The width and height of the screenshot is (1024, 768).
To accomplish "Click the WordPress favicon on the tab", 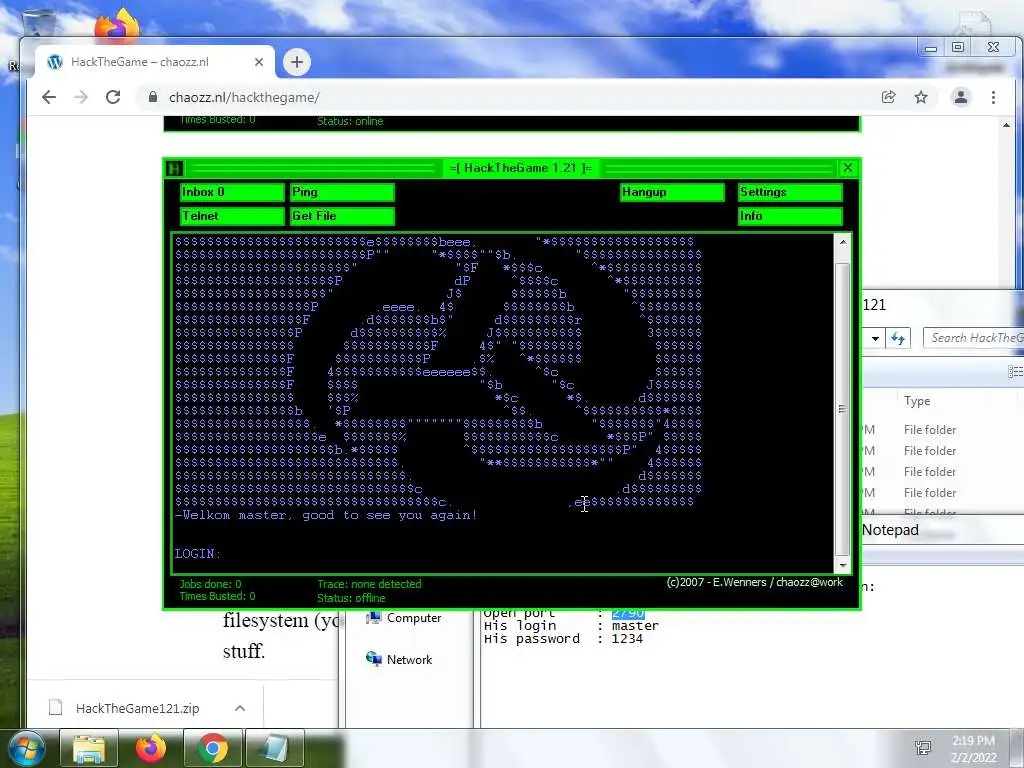I will coord(55,62).
